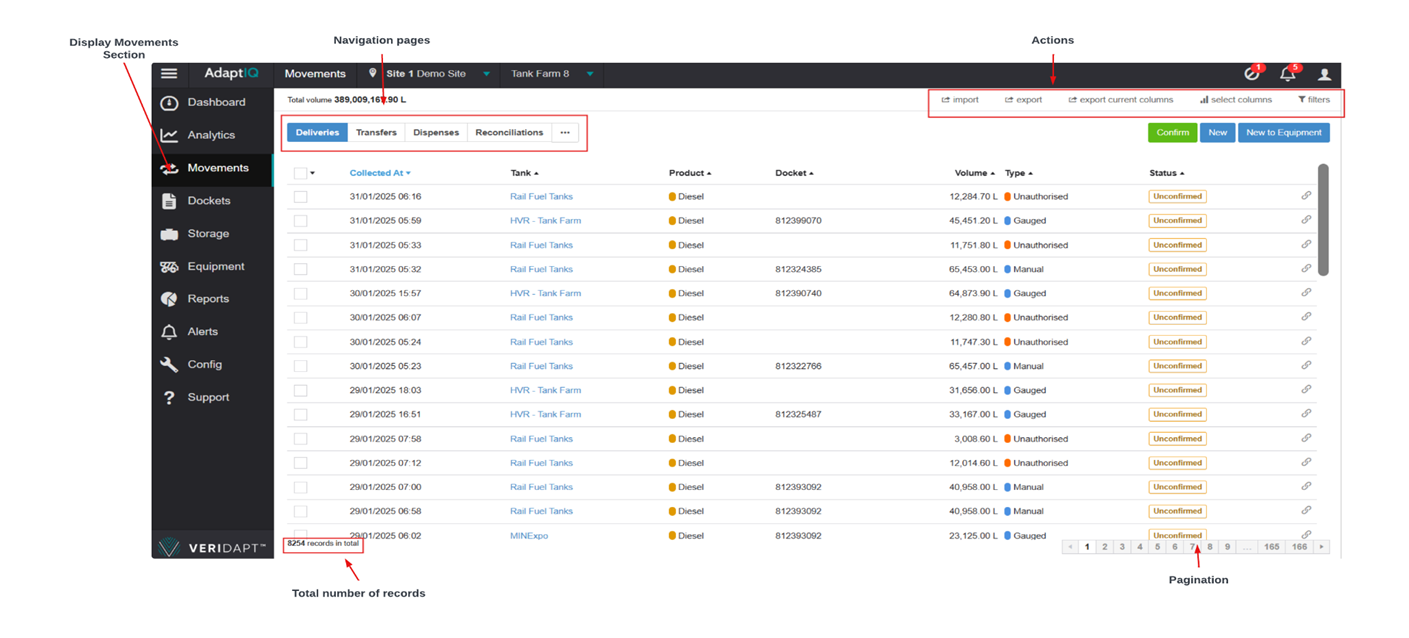
Task: Click the New to Equipment button
Action: pyautogui.click(x=1283, y=133)
